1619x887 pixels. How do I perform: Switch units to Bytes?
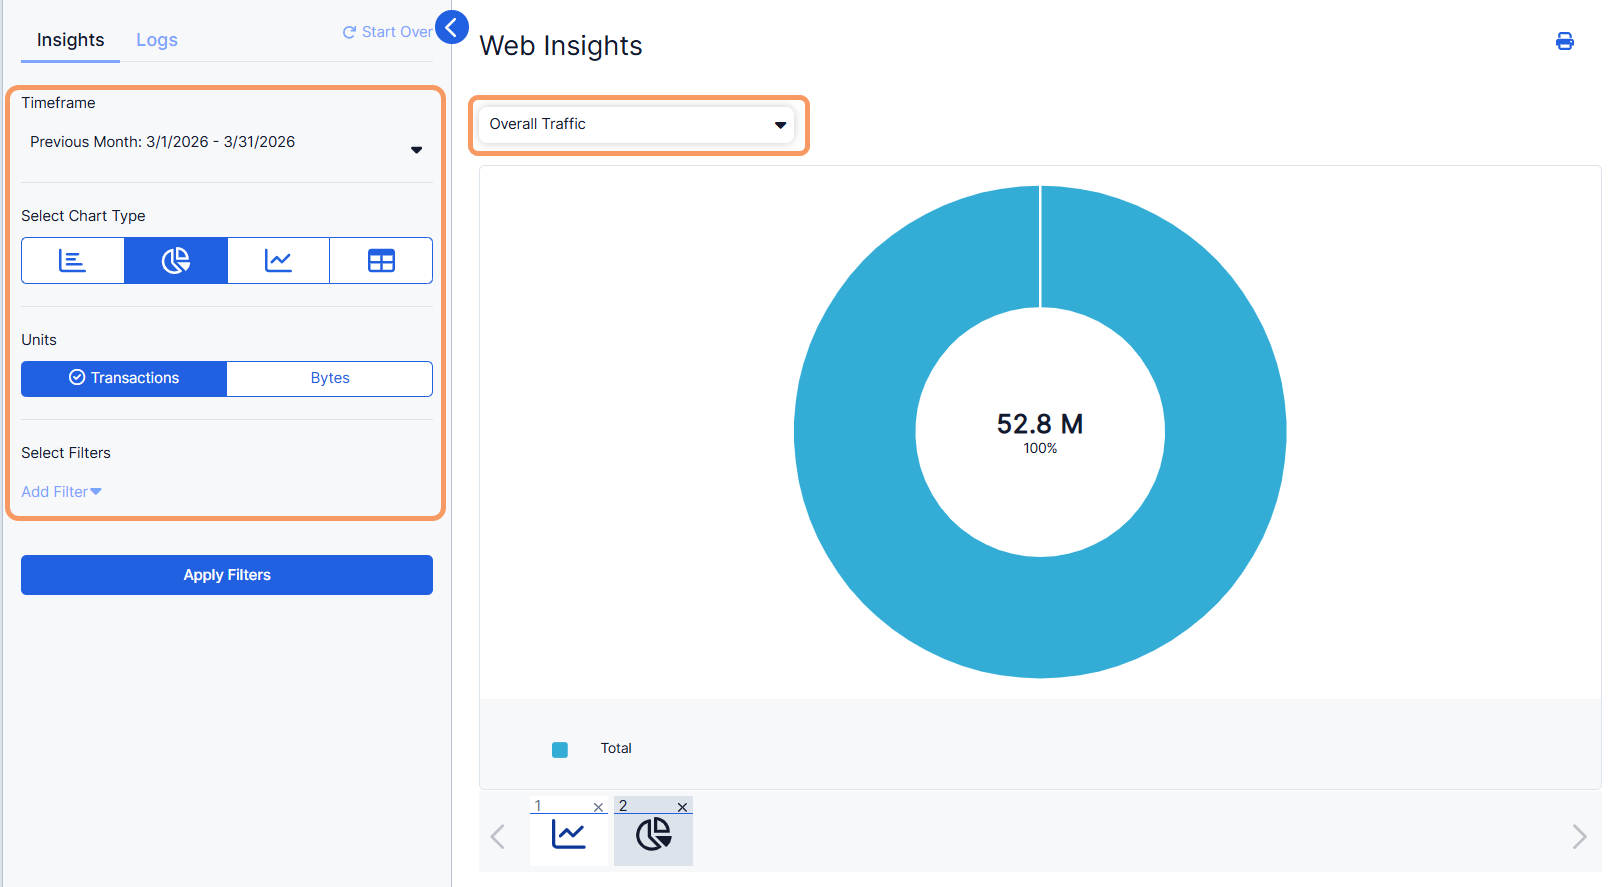click(330, 378)
